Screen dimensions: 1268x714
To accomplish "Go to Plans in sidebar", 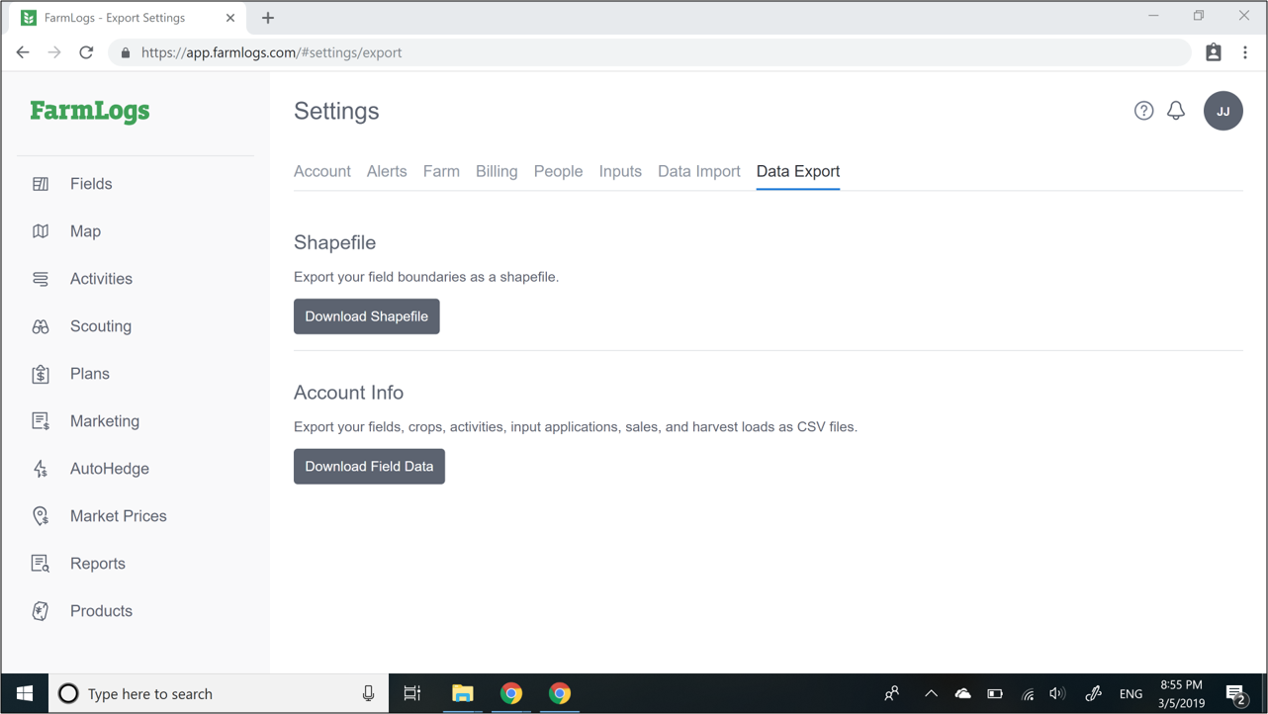I will [90, 374].
